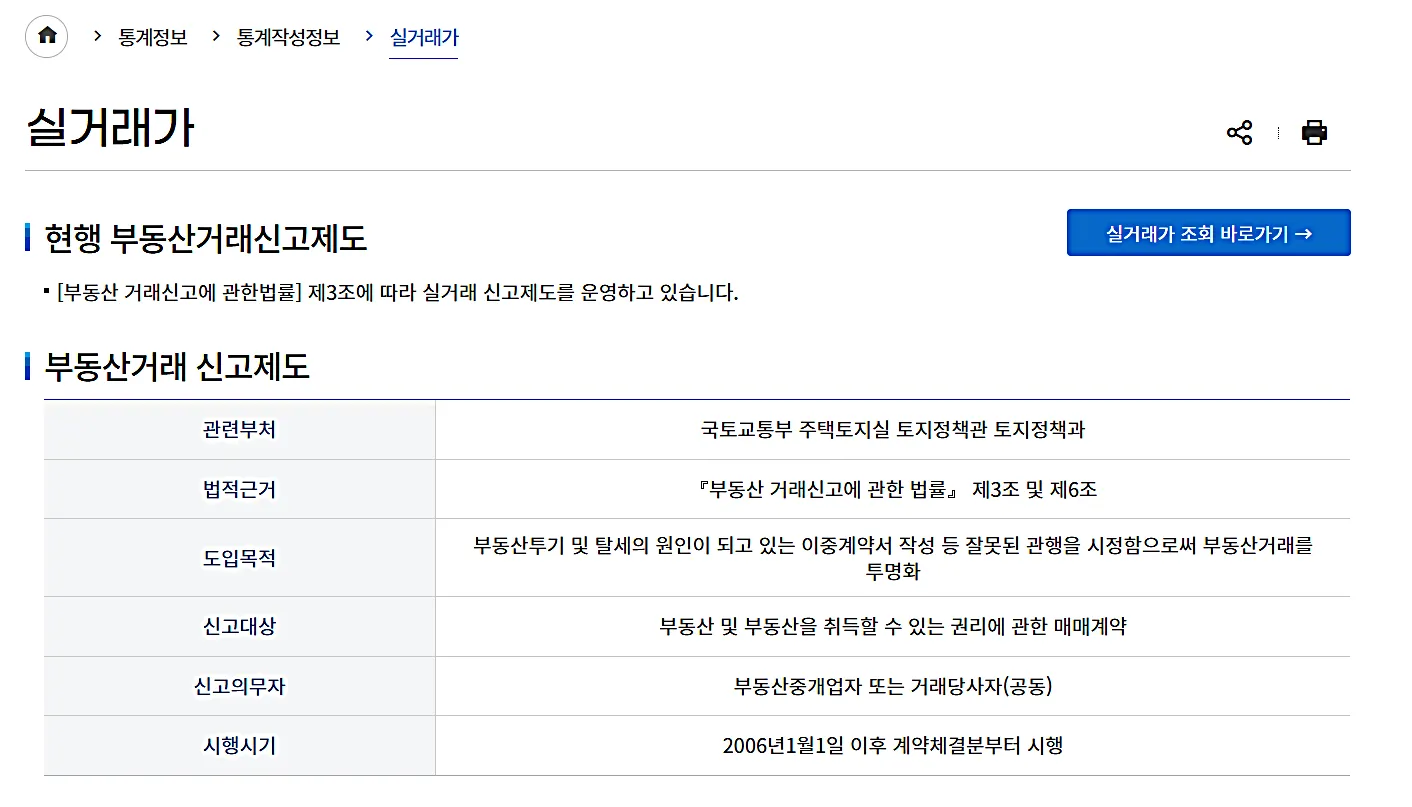Viewport: 1412px width, 807px height.
Task: Select the 도입목적 row label
Action: coord(238,557)
